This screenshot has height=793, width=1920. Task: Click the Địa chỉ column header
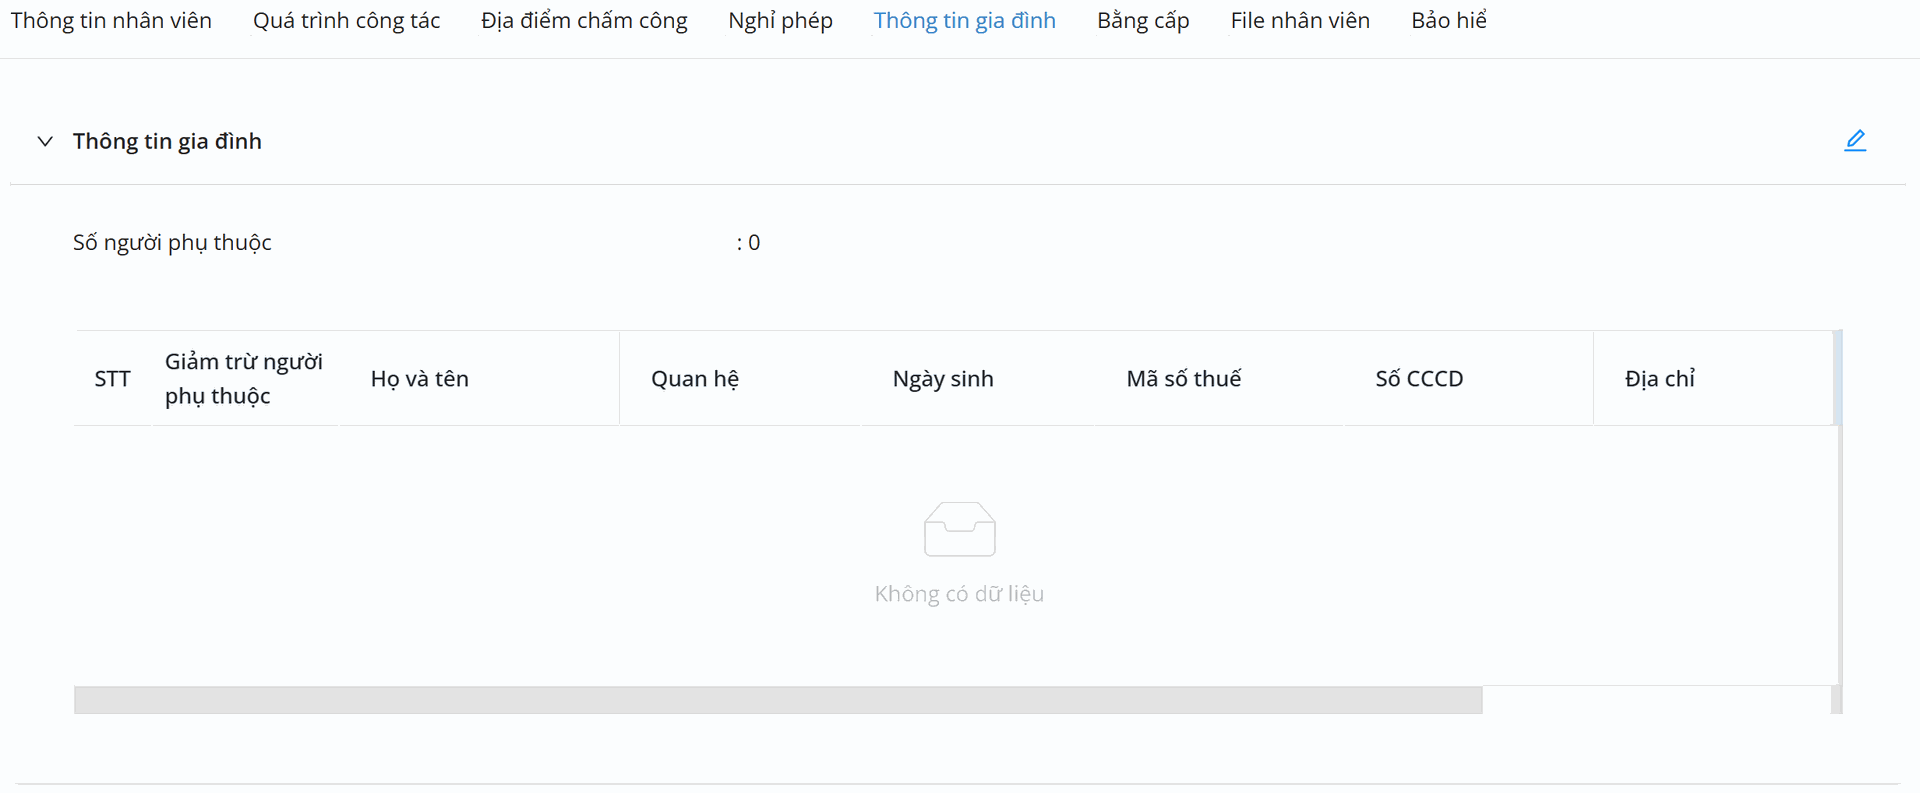[x=1660, y=379]
